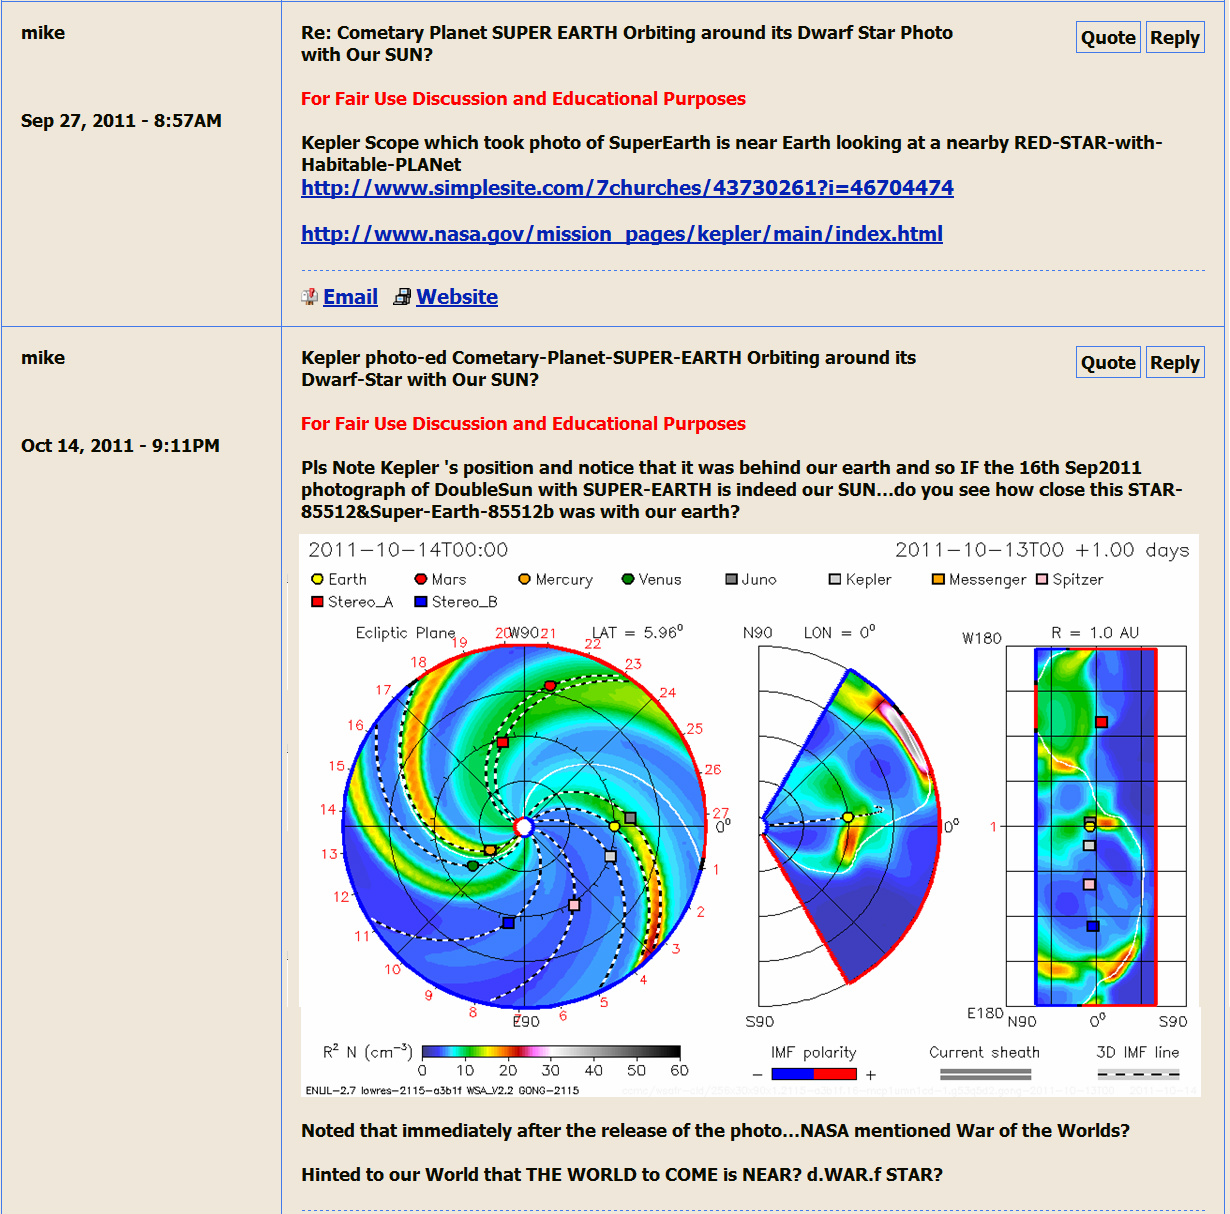Viewport: 1230px width, 1214px height.
Task: Click the date 'Sep 27, 2011 - 8:57AM'
Action: coord(121,121)
